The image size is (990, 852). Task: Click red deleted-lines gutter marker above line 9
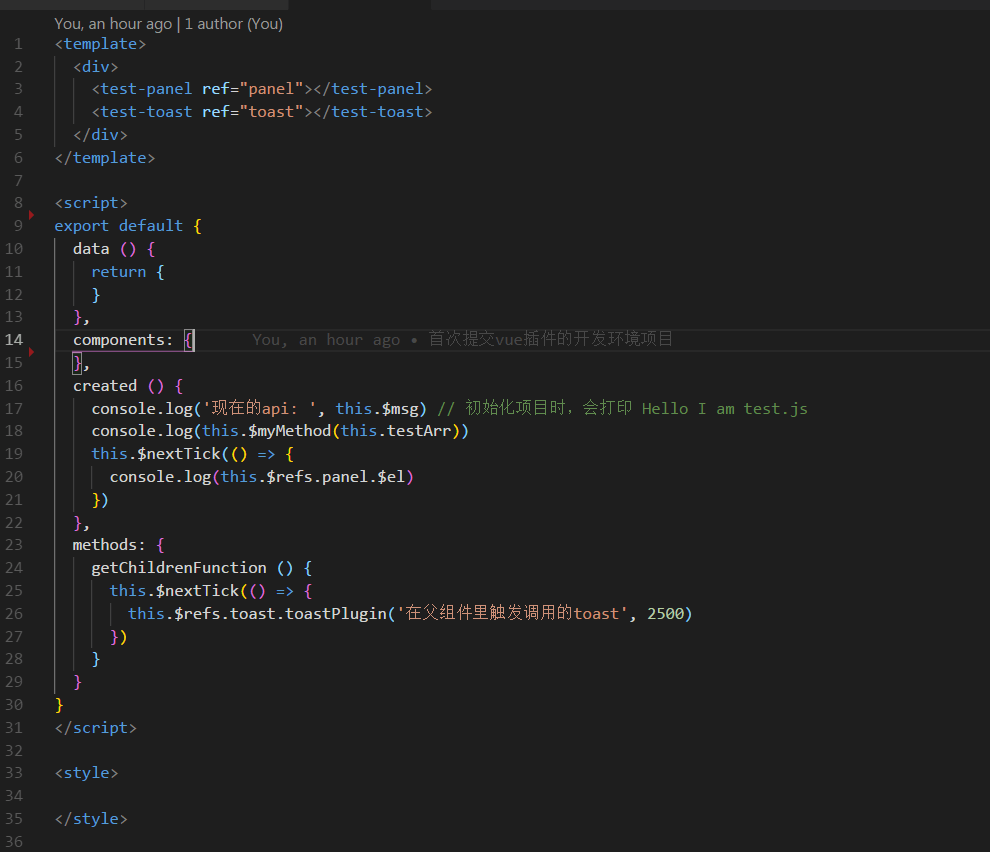32,214
